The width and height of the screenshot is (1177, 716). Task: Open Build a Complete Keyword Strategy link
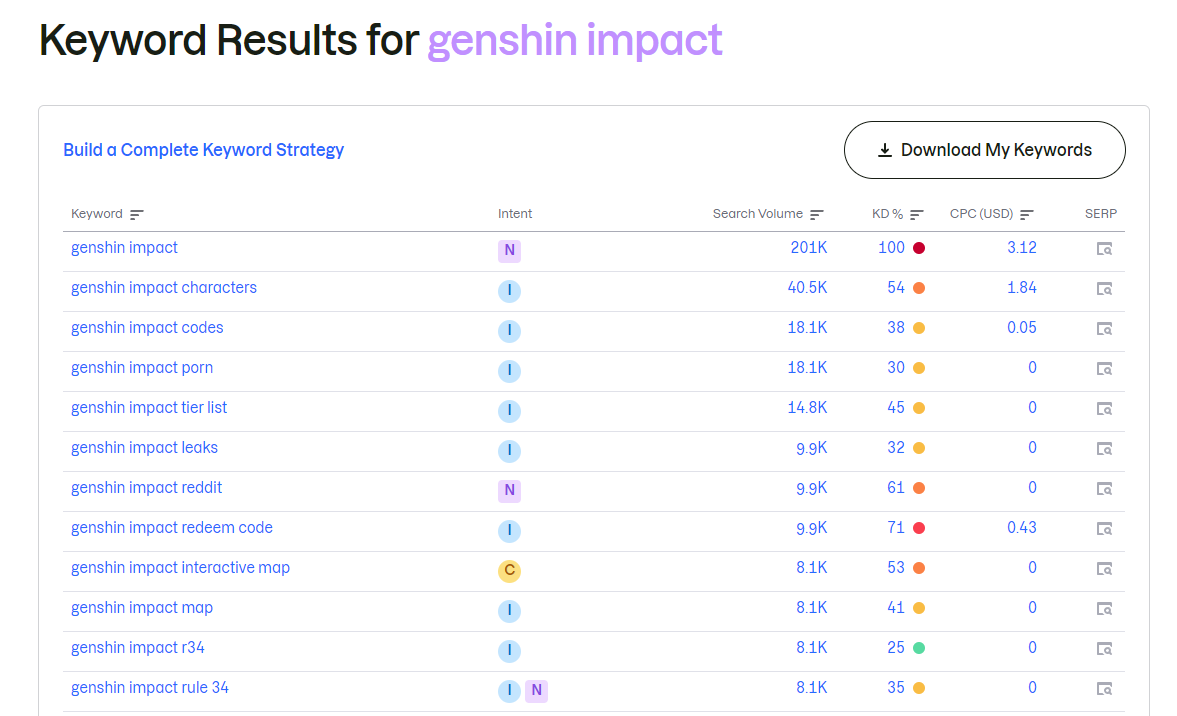pyautogui.click(x=203, y=150)
